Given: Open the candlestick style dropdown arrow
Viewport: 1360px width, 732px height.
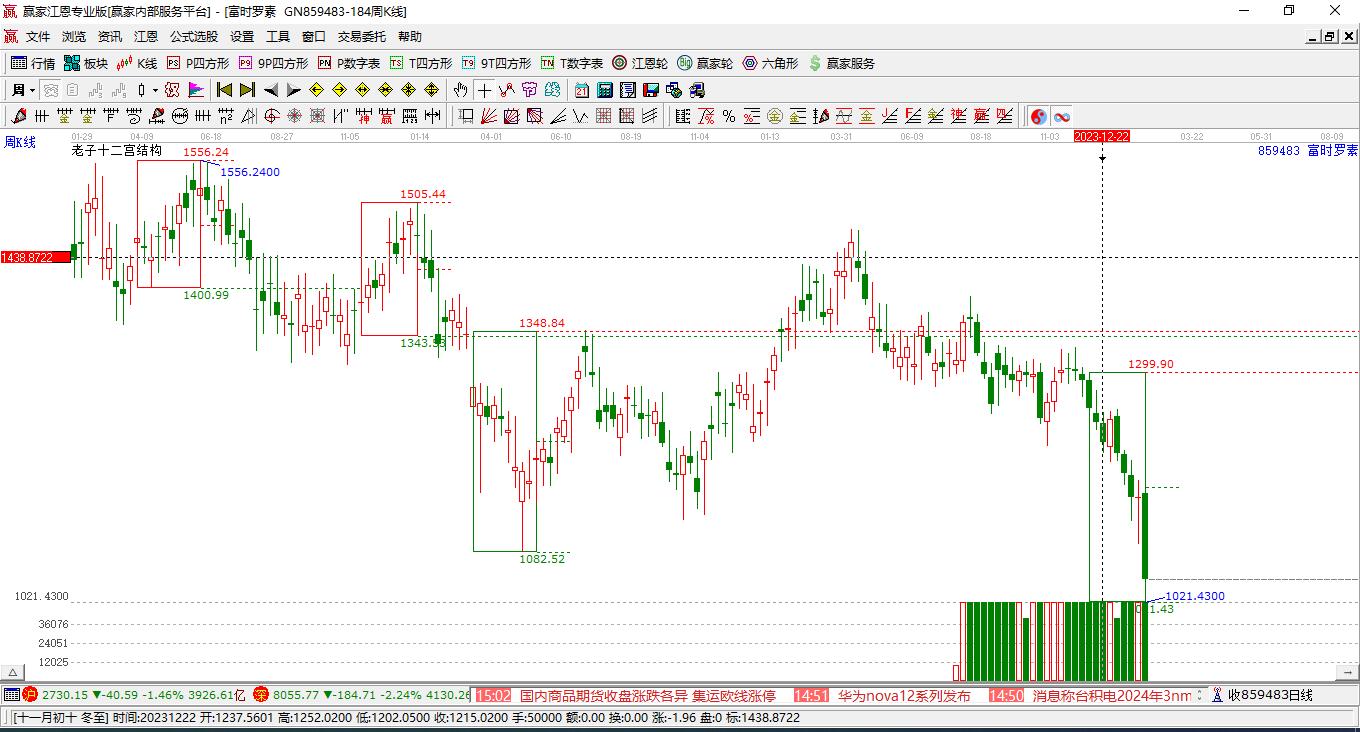Looking at the screenshot, I should click(x=155, y=90).
